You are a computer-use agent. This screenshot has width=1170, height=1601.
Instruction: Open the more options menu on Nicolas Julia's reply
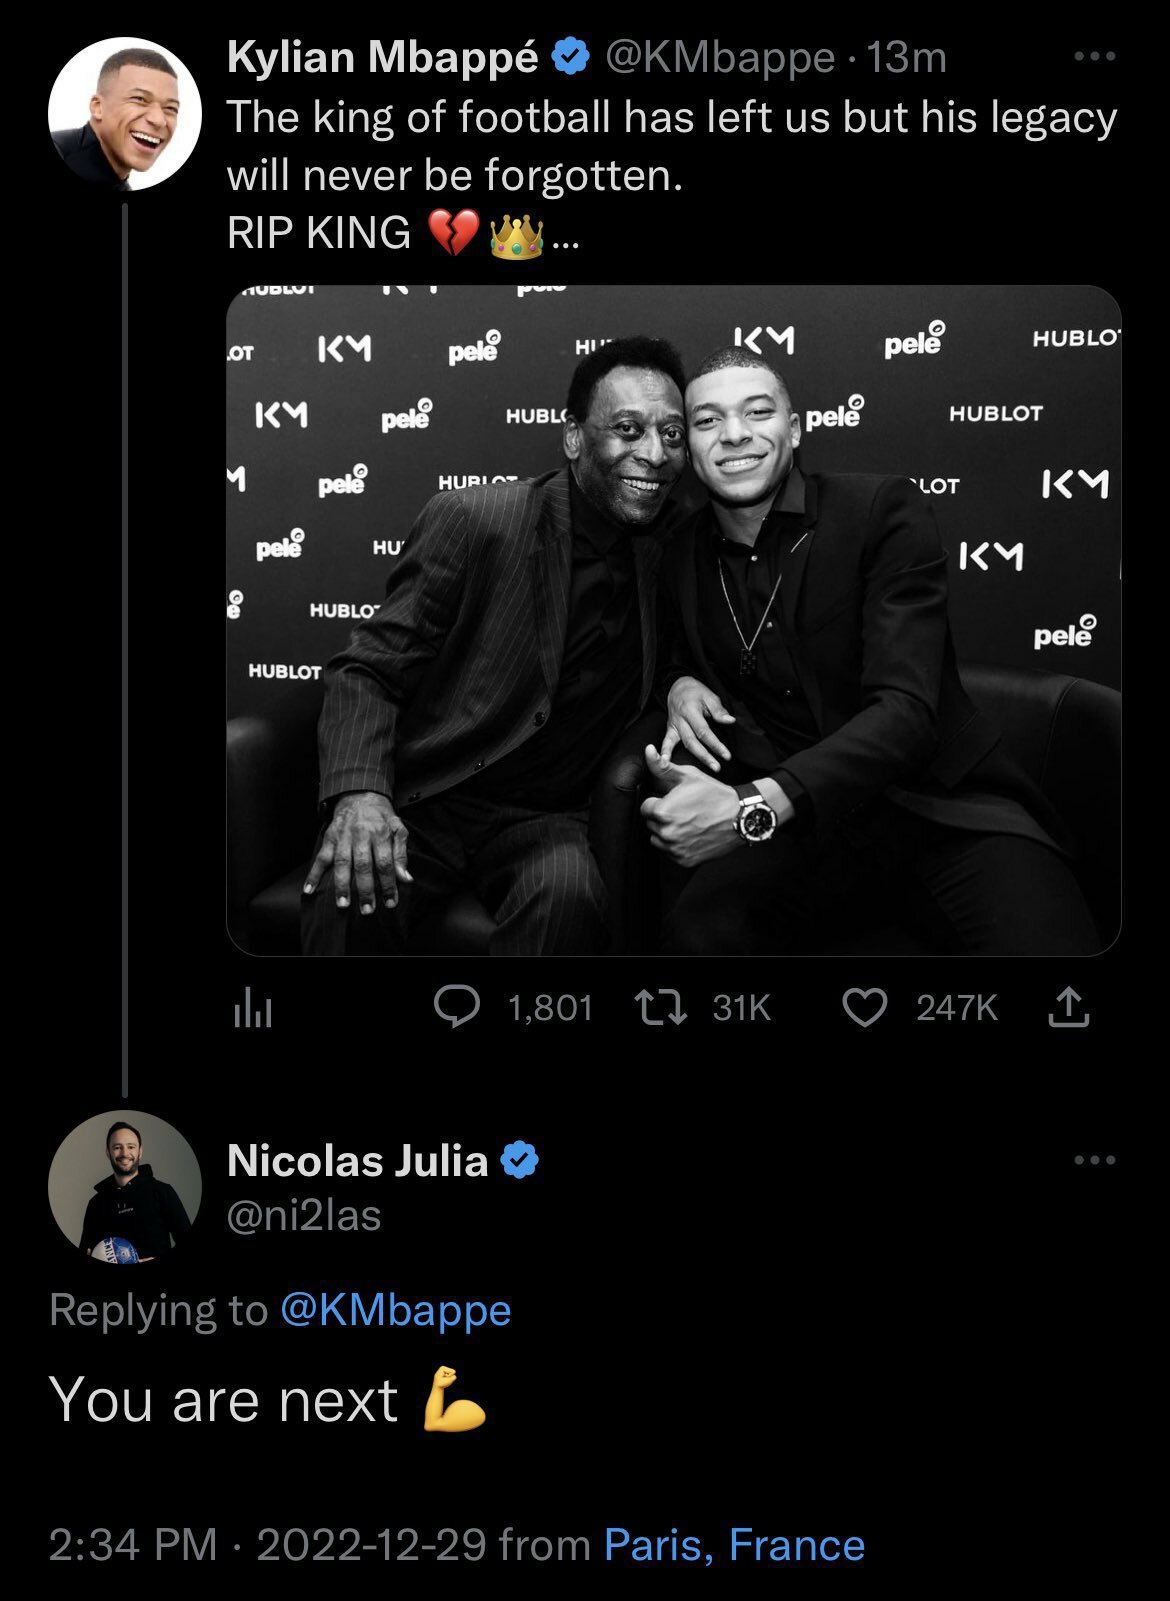(x=1094, y=1160)
